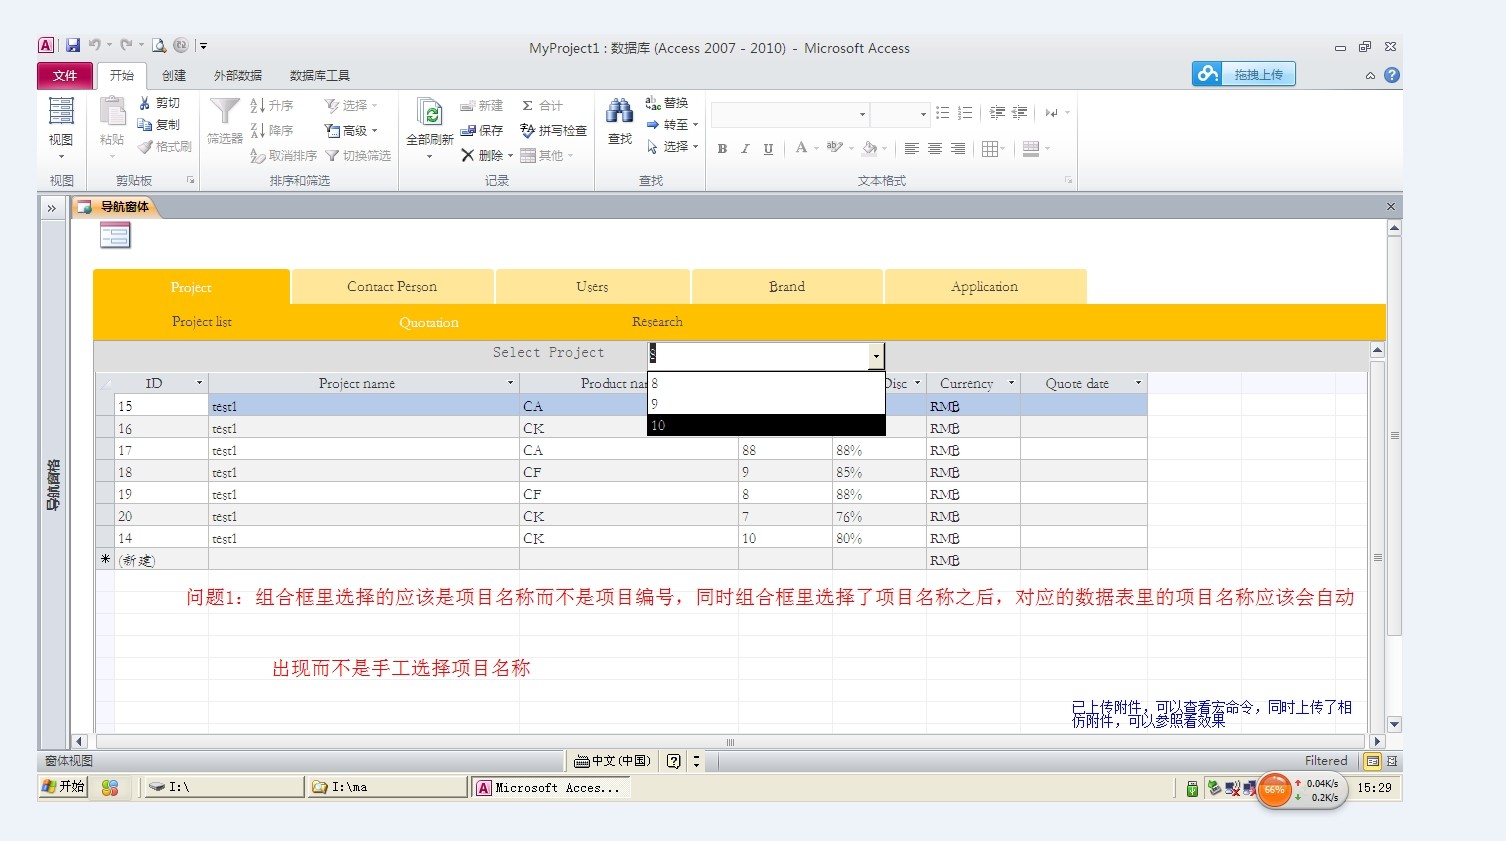Click the 剪切 (Cut) scissors icon
Image resolution: width=1506 pixels, height=841 pixels.
[x=145, y=103]
